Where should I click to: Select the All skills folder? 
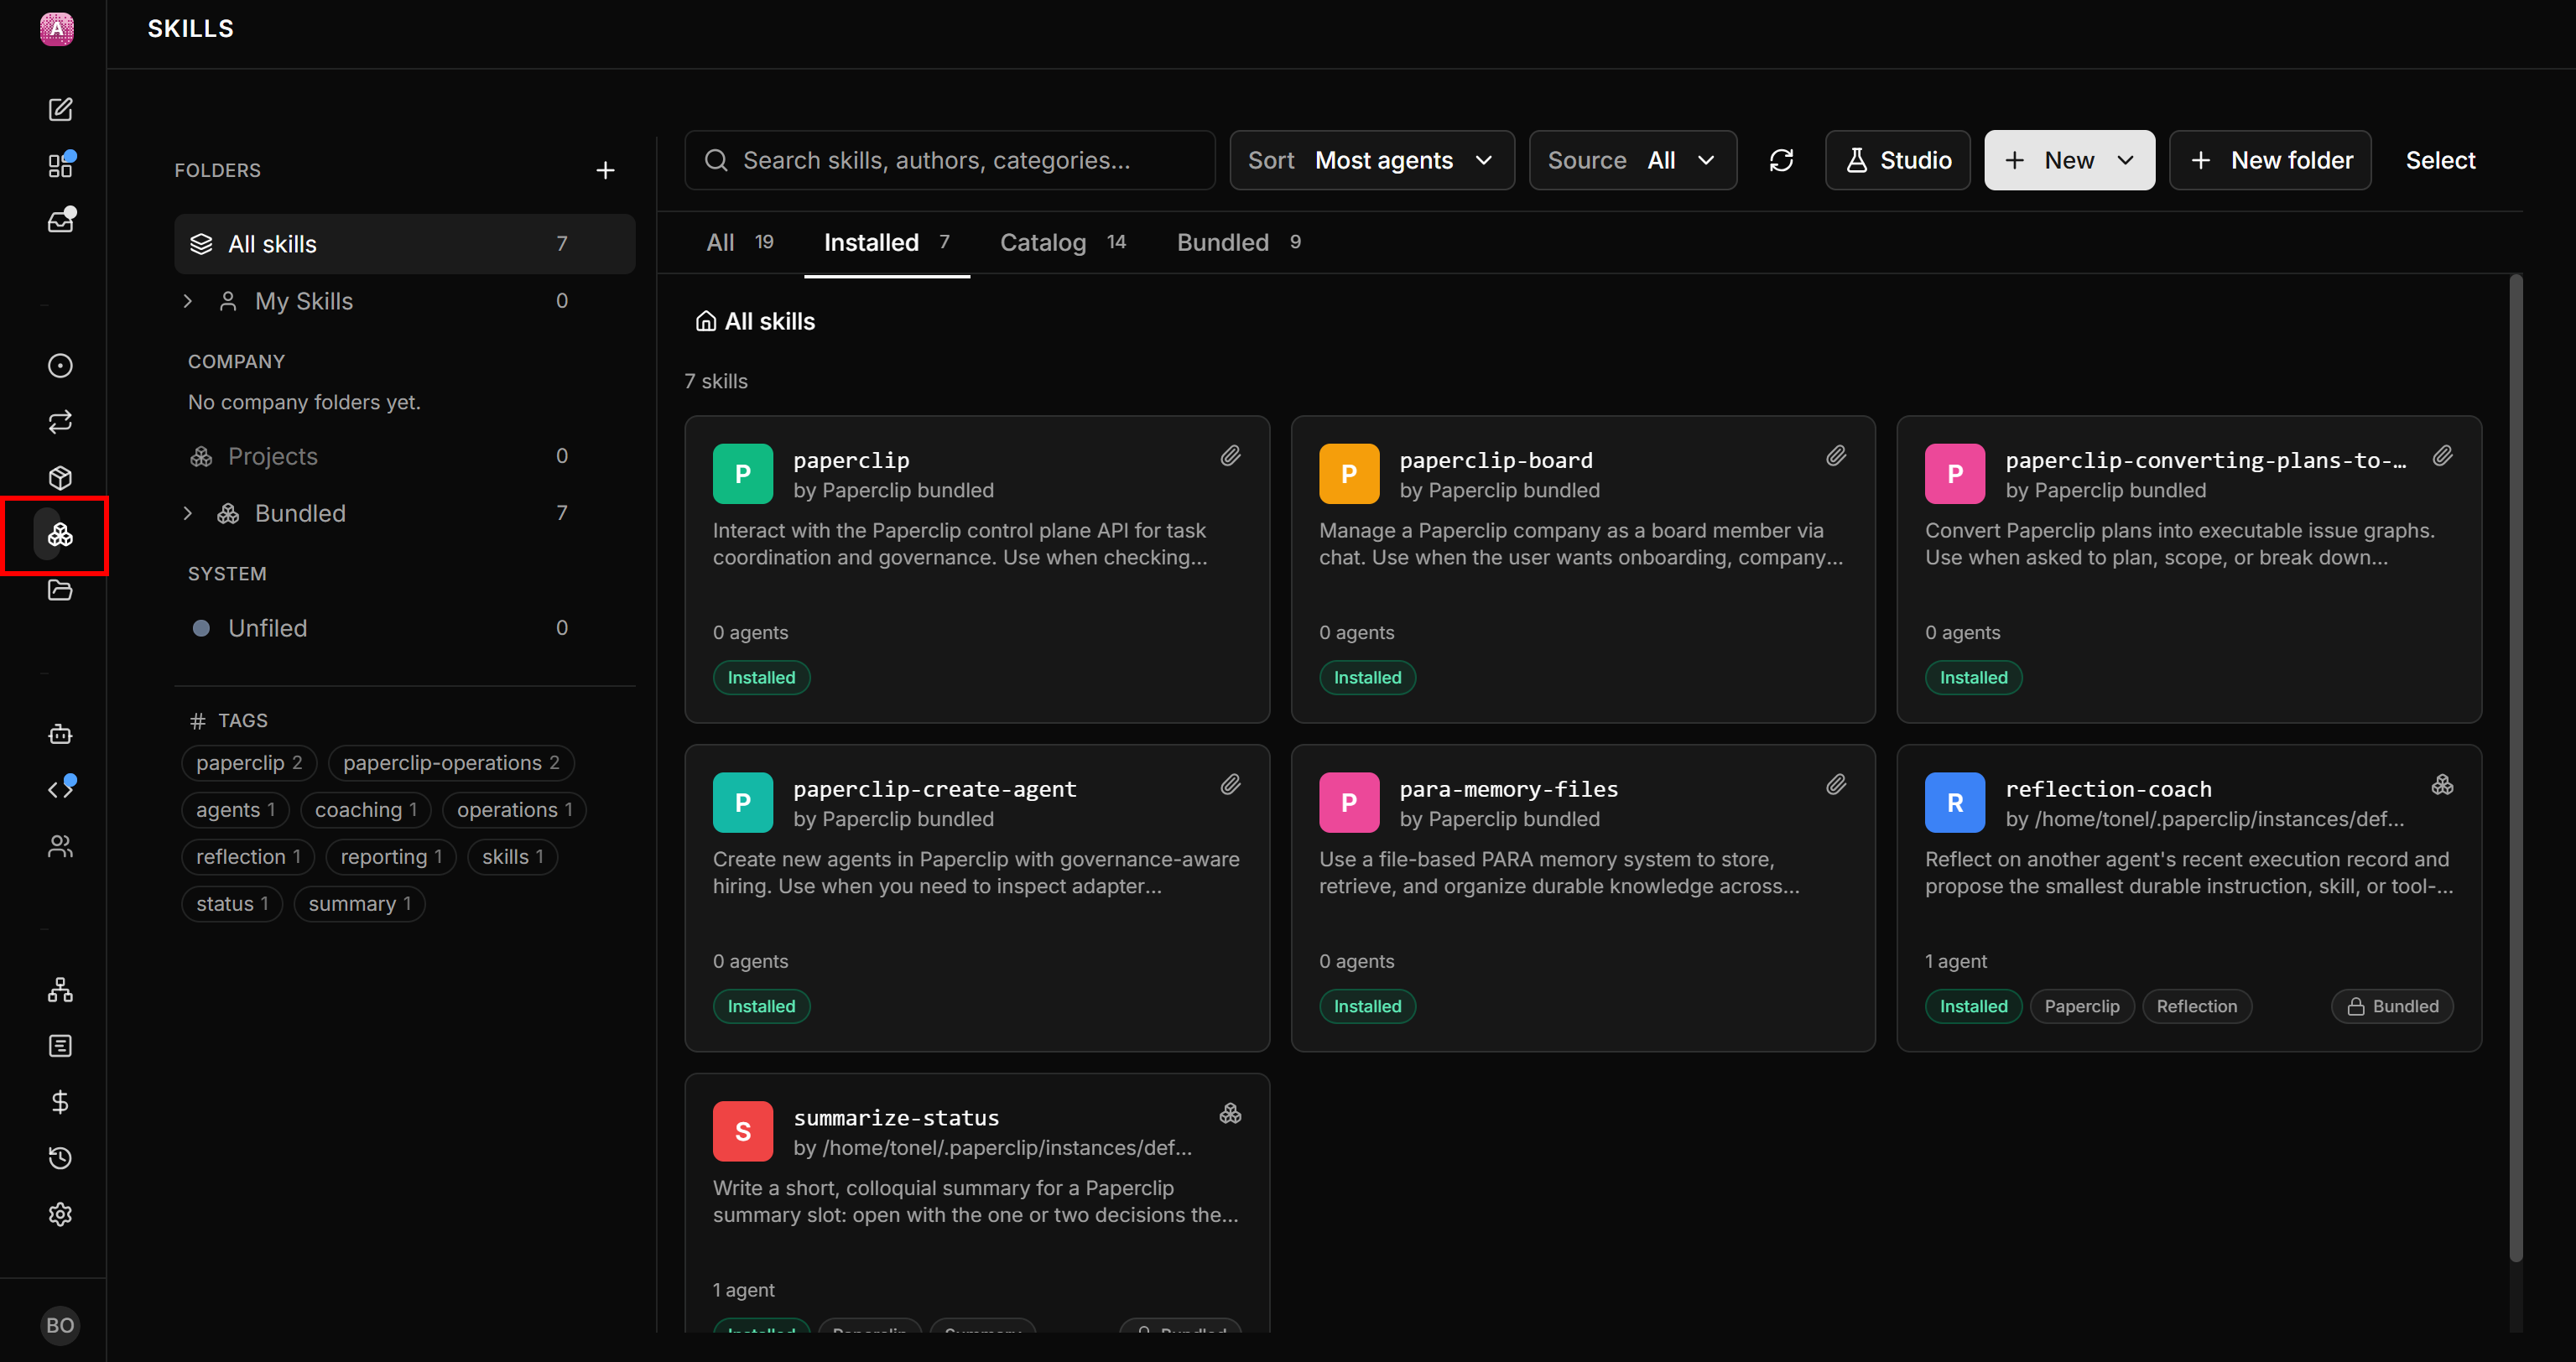(x=405, y=244)
